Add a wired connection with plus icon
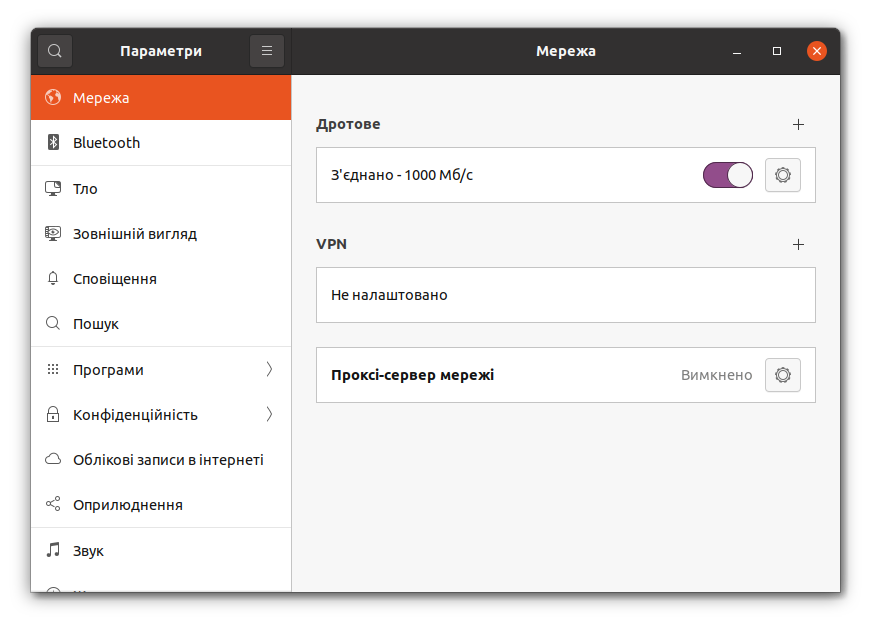The image size is (875, 630). [x=798, y=125]
